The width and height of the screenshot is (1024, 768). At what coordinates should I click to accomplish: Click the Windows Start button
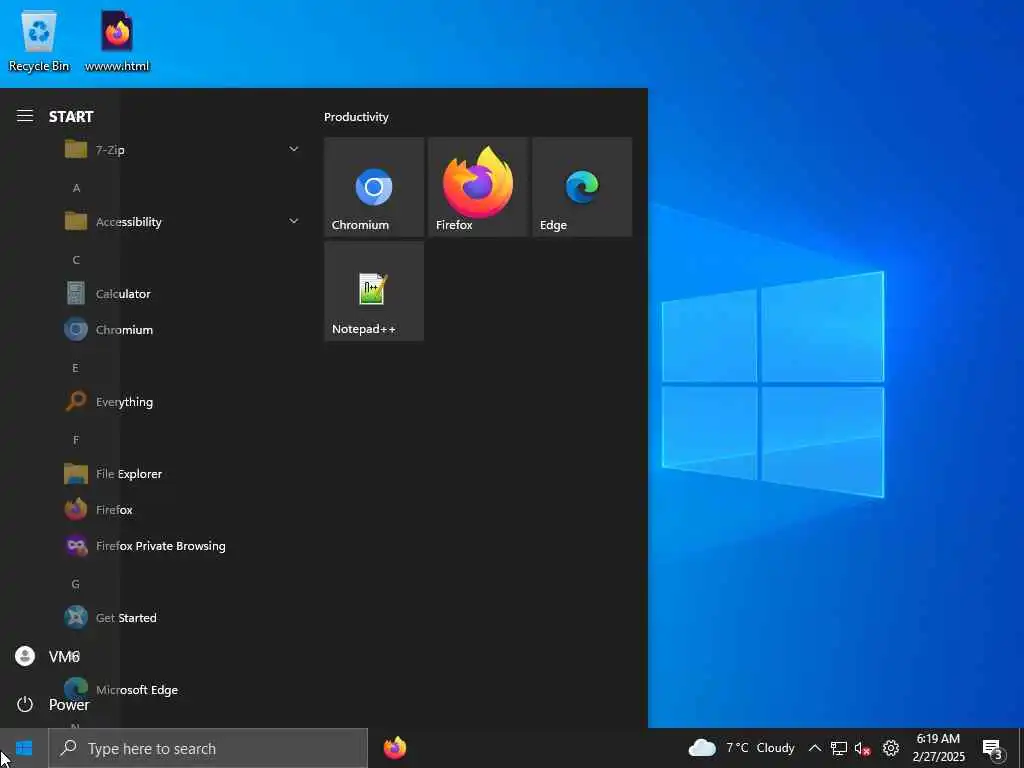pyautogui.click(x=24, y=748)
